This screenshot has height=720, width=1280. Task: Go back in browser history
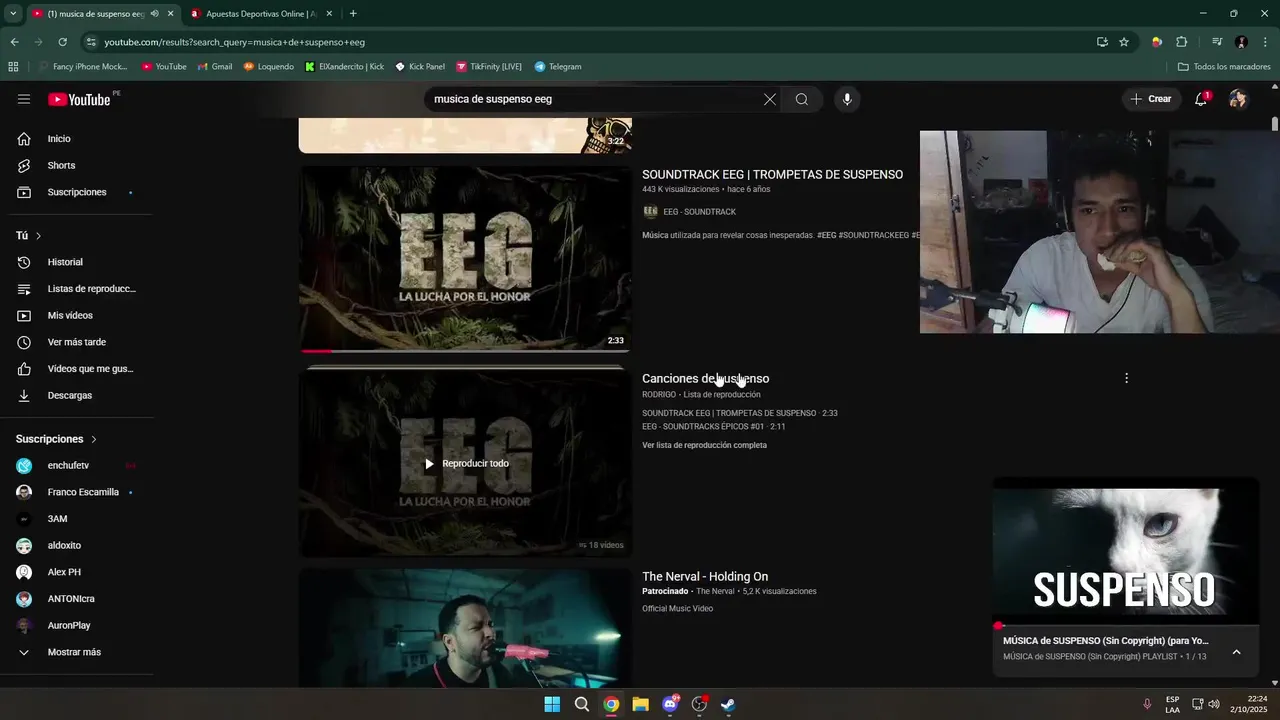pos(14,42)
